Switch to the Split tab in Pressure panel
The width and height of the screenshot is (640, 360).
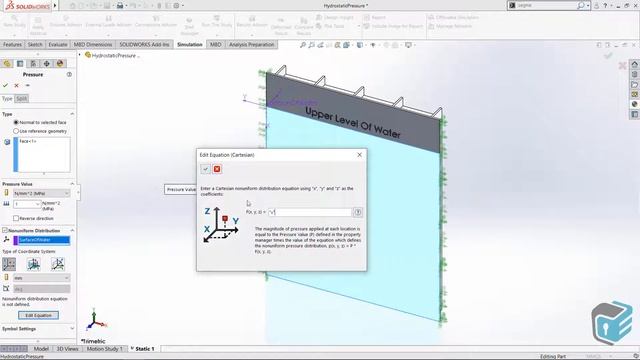(x=21, y=98)
